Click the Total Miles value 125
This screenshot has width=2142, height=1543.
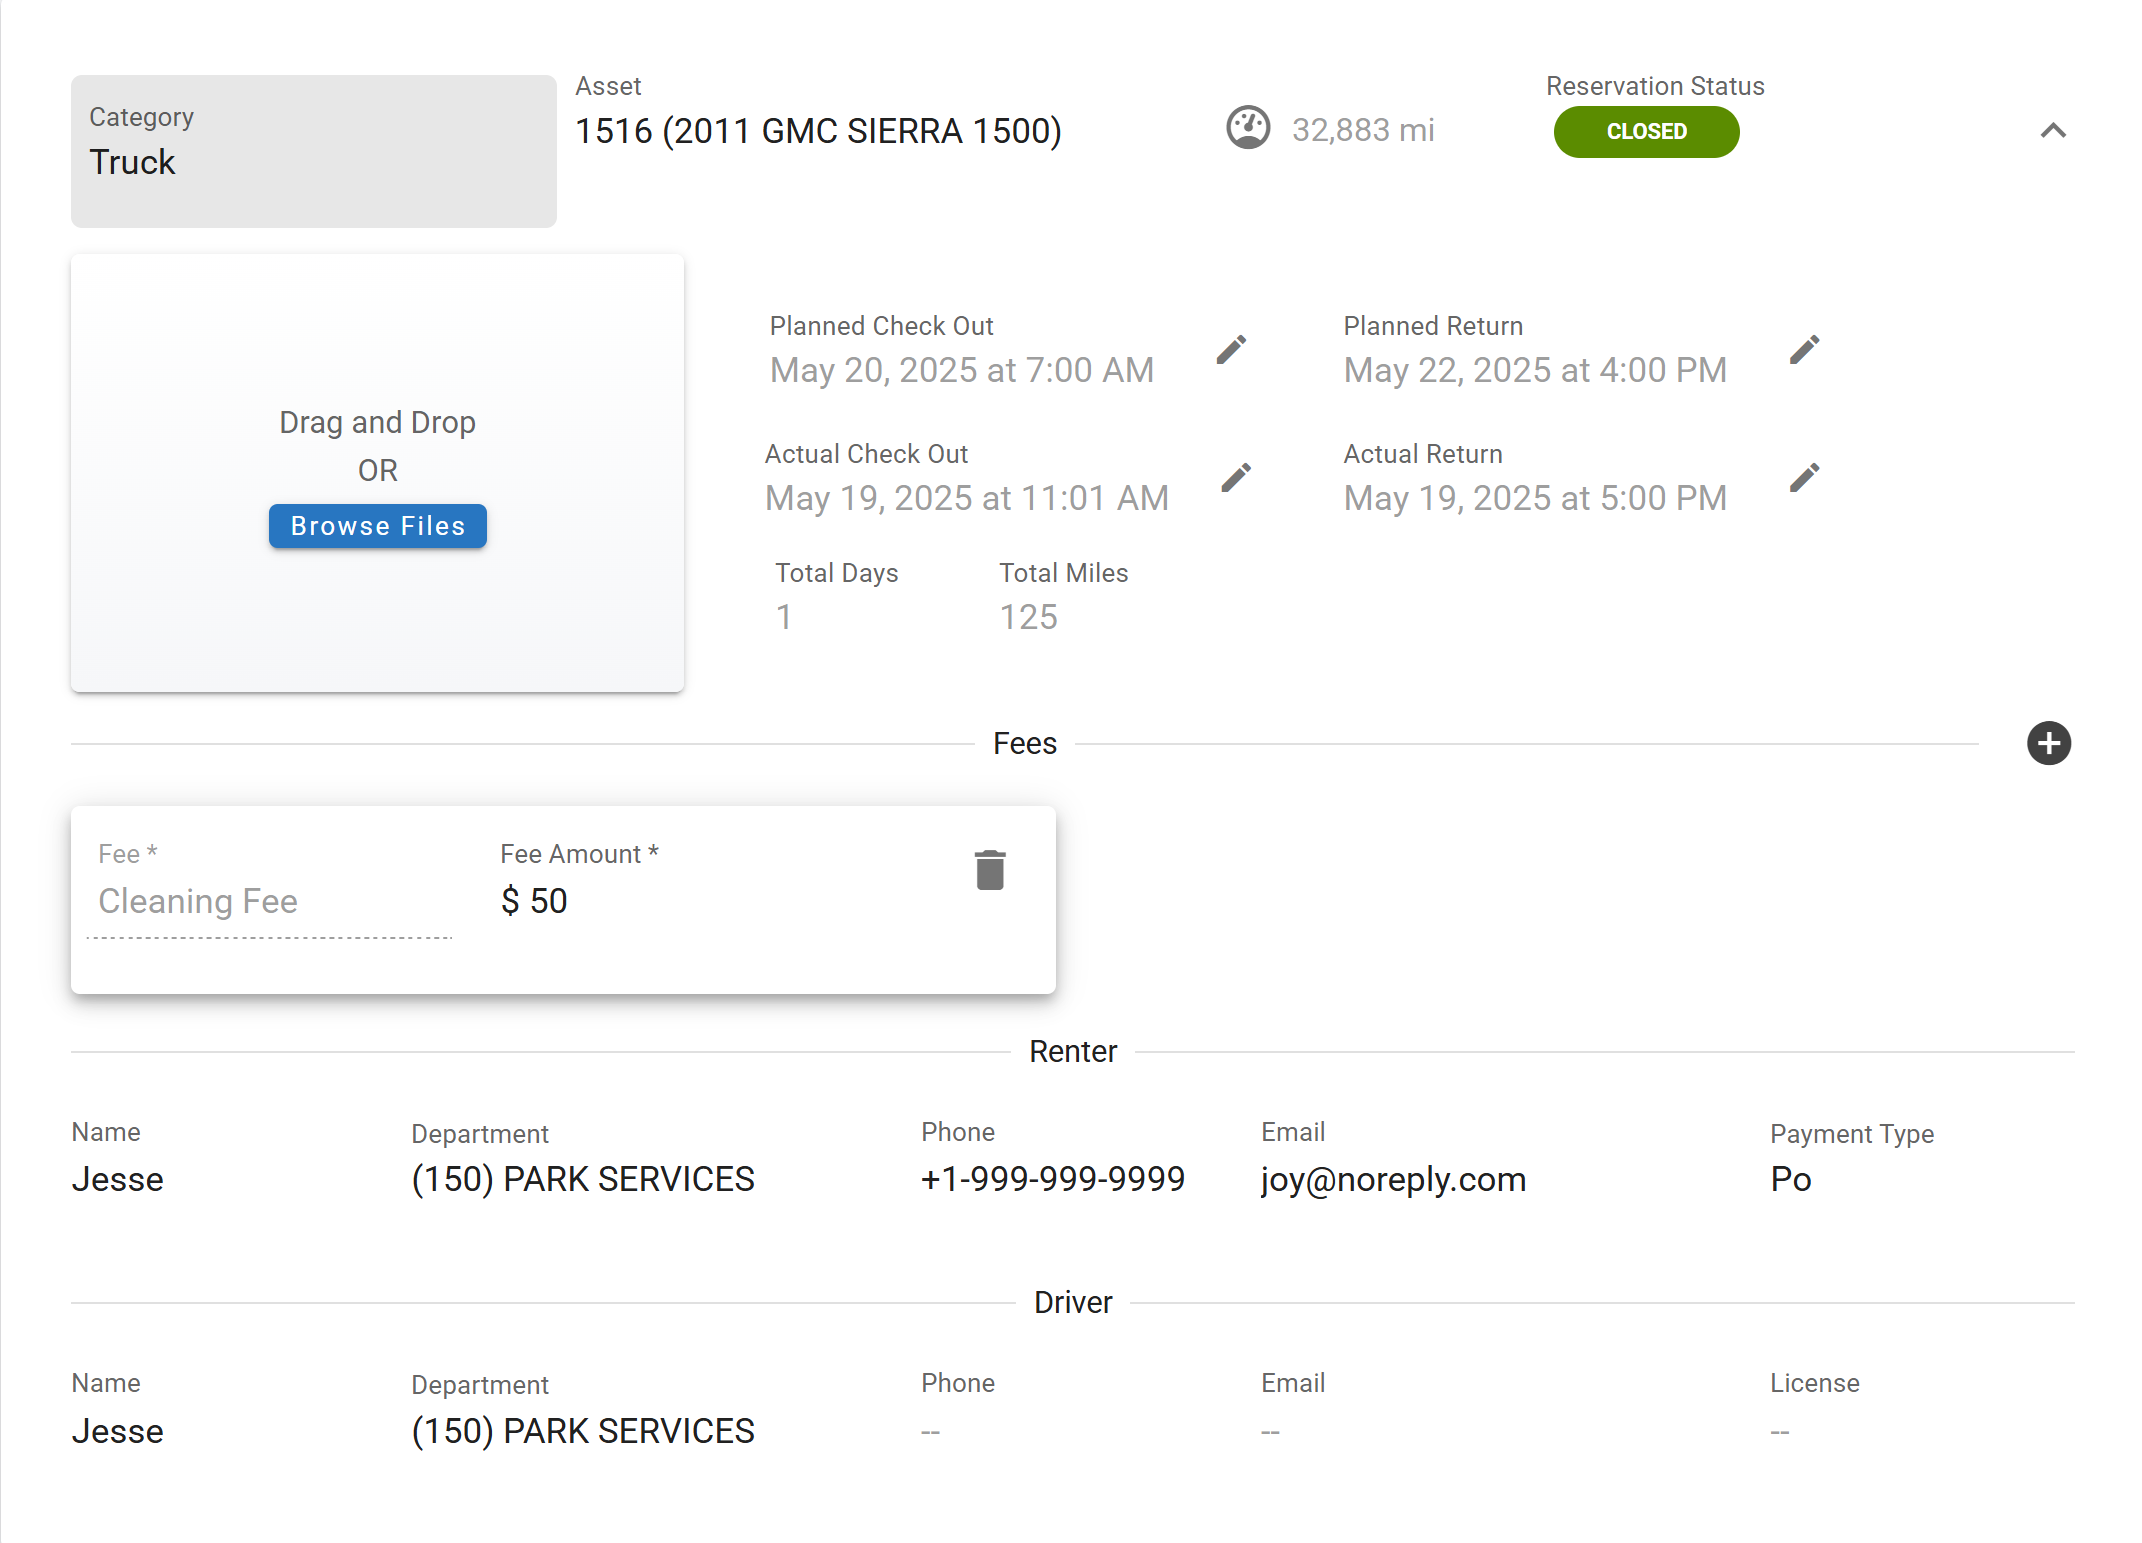pos(1028,617)
